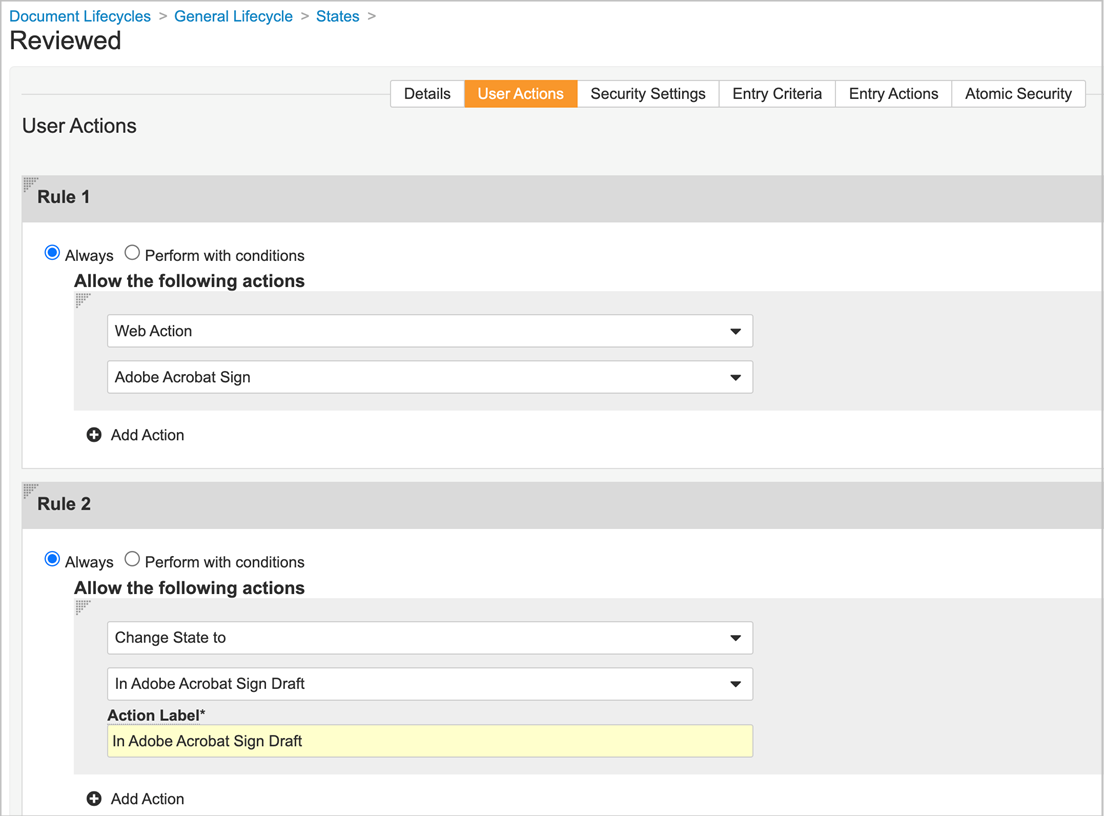This screenshot has height=816, width=1104.
Task: Click the plus icon under Rule 2
Action: [94, 799]
